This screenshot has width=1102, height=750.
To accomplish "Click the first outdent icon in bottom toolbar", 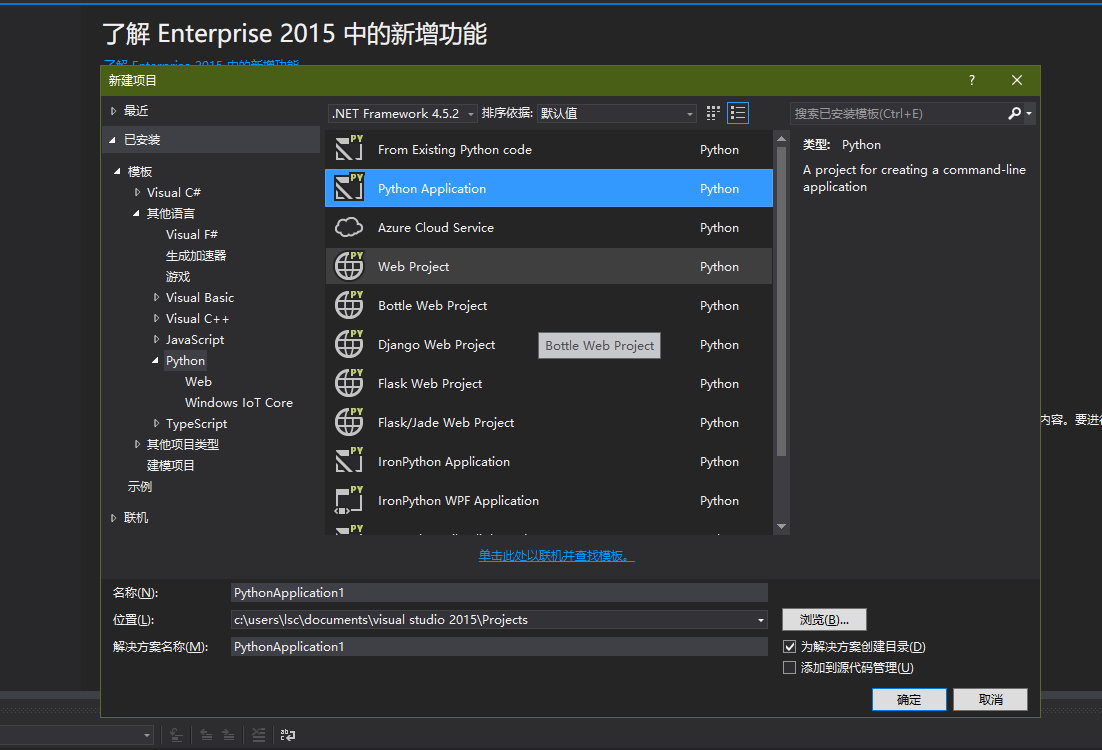I will (207, 735).
